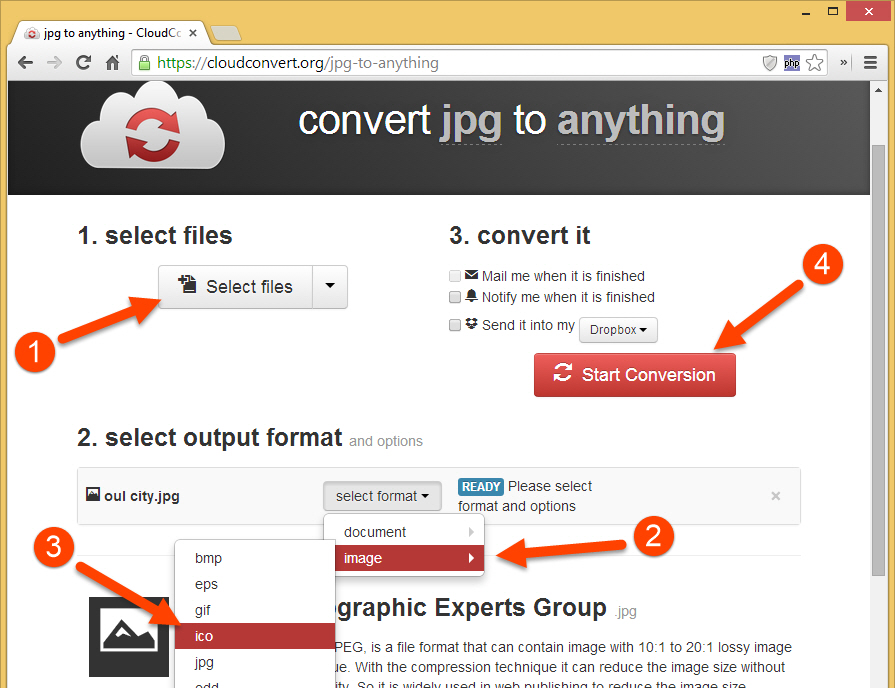Screen dimensions: 895x688
Task: Click the padlock icon in the address bar
Action: coord(145,62)
